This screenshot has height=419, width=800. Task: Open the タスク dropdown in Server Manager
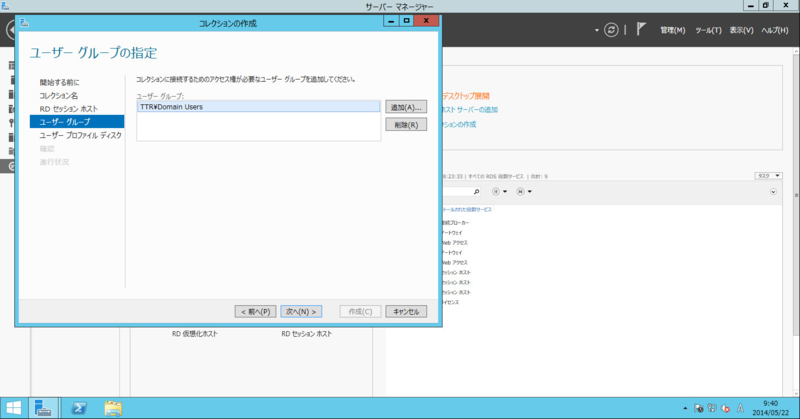click(768, 176)
